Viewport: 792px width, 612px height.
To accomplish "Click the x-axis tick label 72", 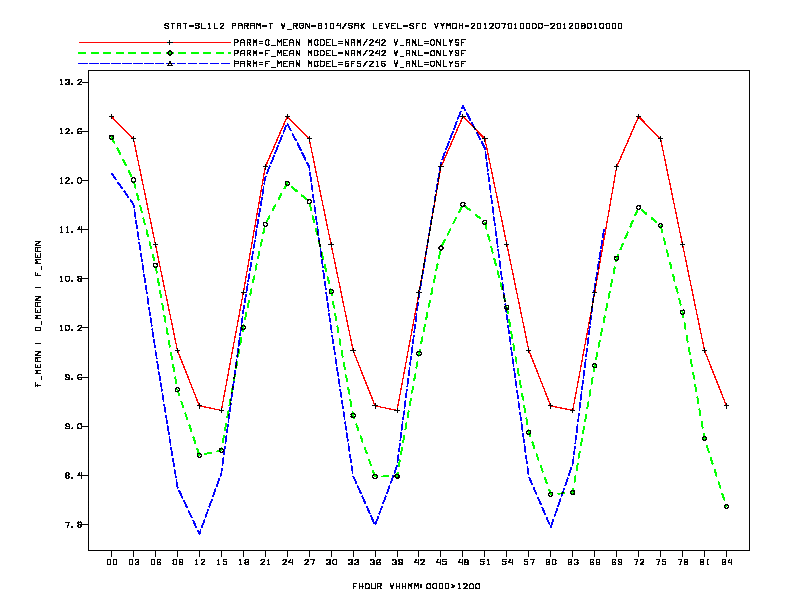I will click(638, 562).
